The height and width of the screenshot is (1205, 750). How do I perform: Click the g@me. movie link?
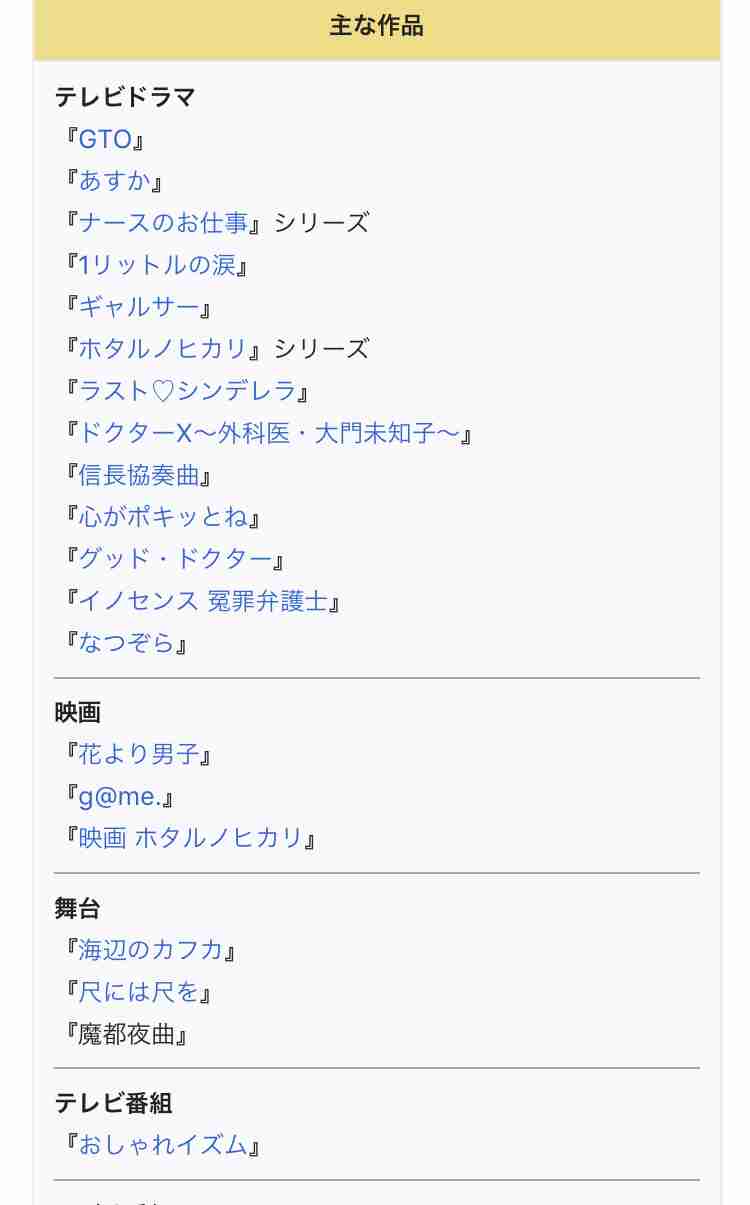point(120,797)
